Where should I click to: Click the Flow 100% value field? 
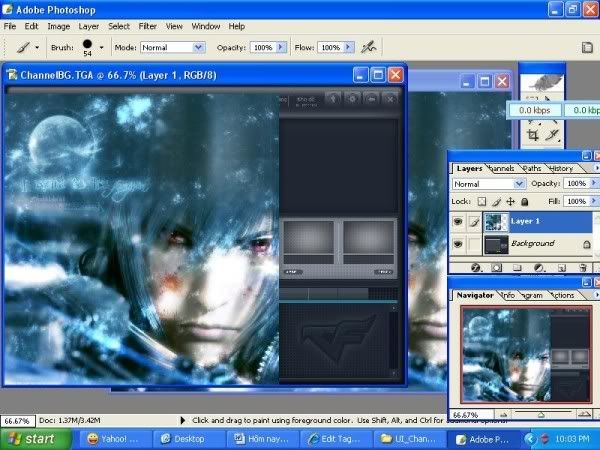coord(331,47)
